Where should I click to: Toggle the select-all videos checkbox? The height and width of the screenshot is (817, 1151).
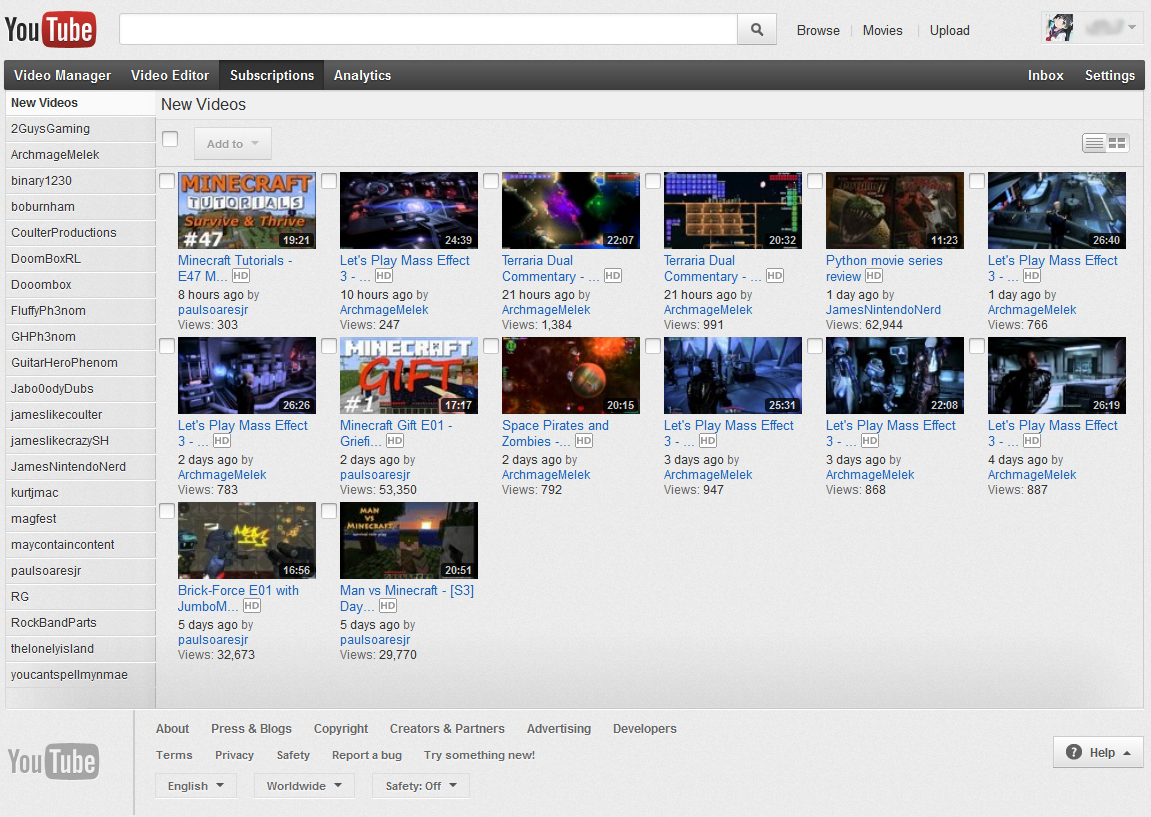(170, 139)
